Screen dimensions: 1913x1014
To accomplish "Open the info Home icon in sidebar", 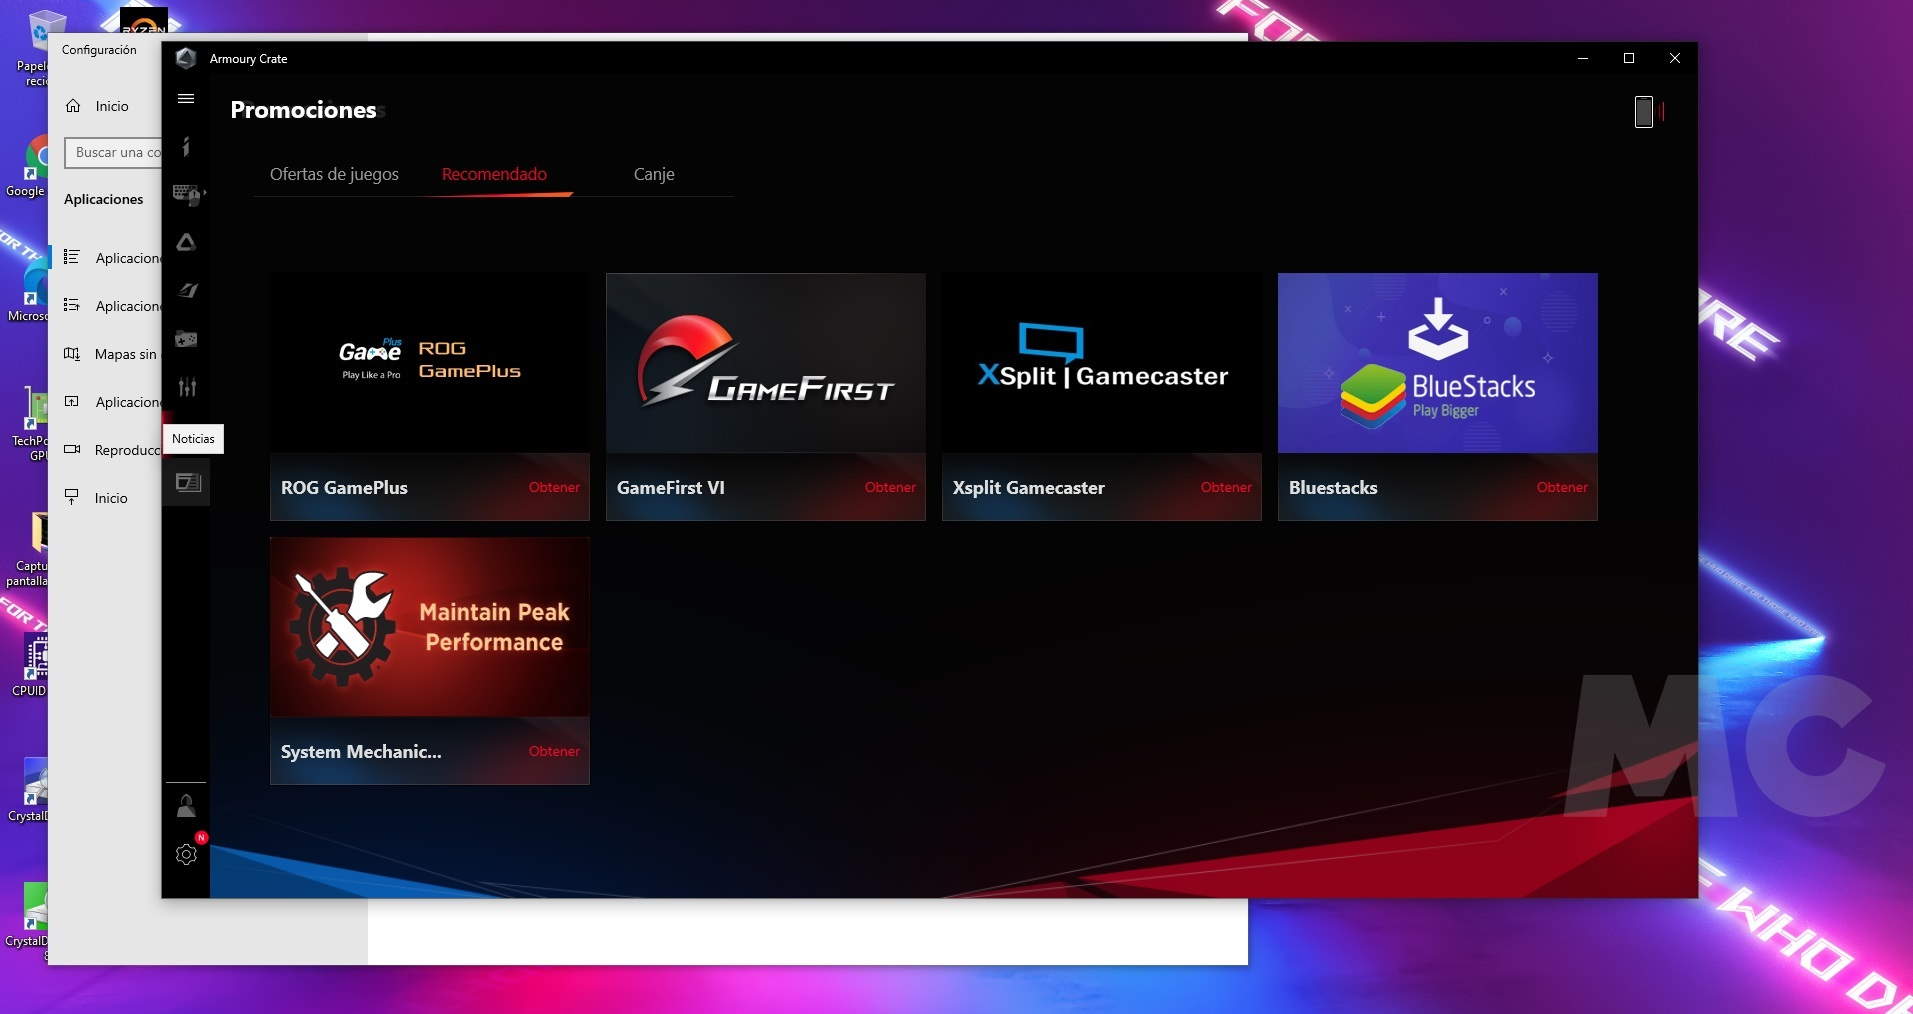I will [x=186, y=147].
